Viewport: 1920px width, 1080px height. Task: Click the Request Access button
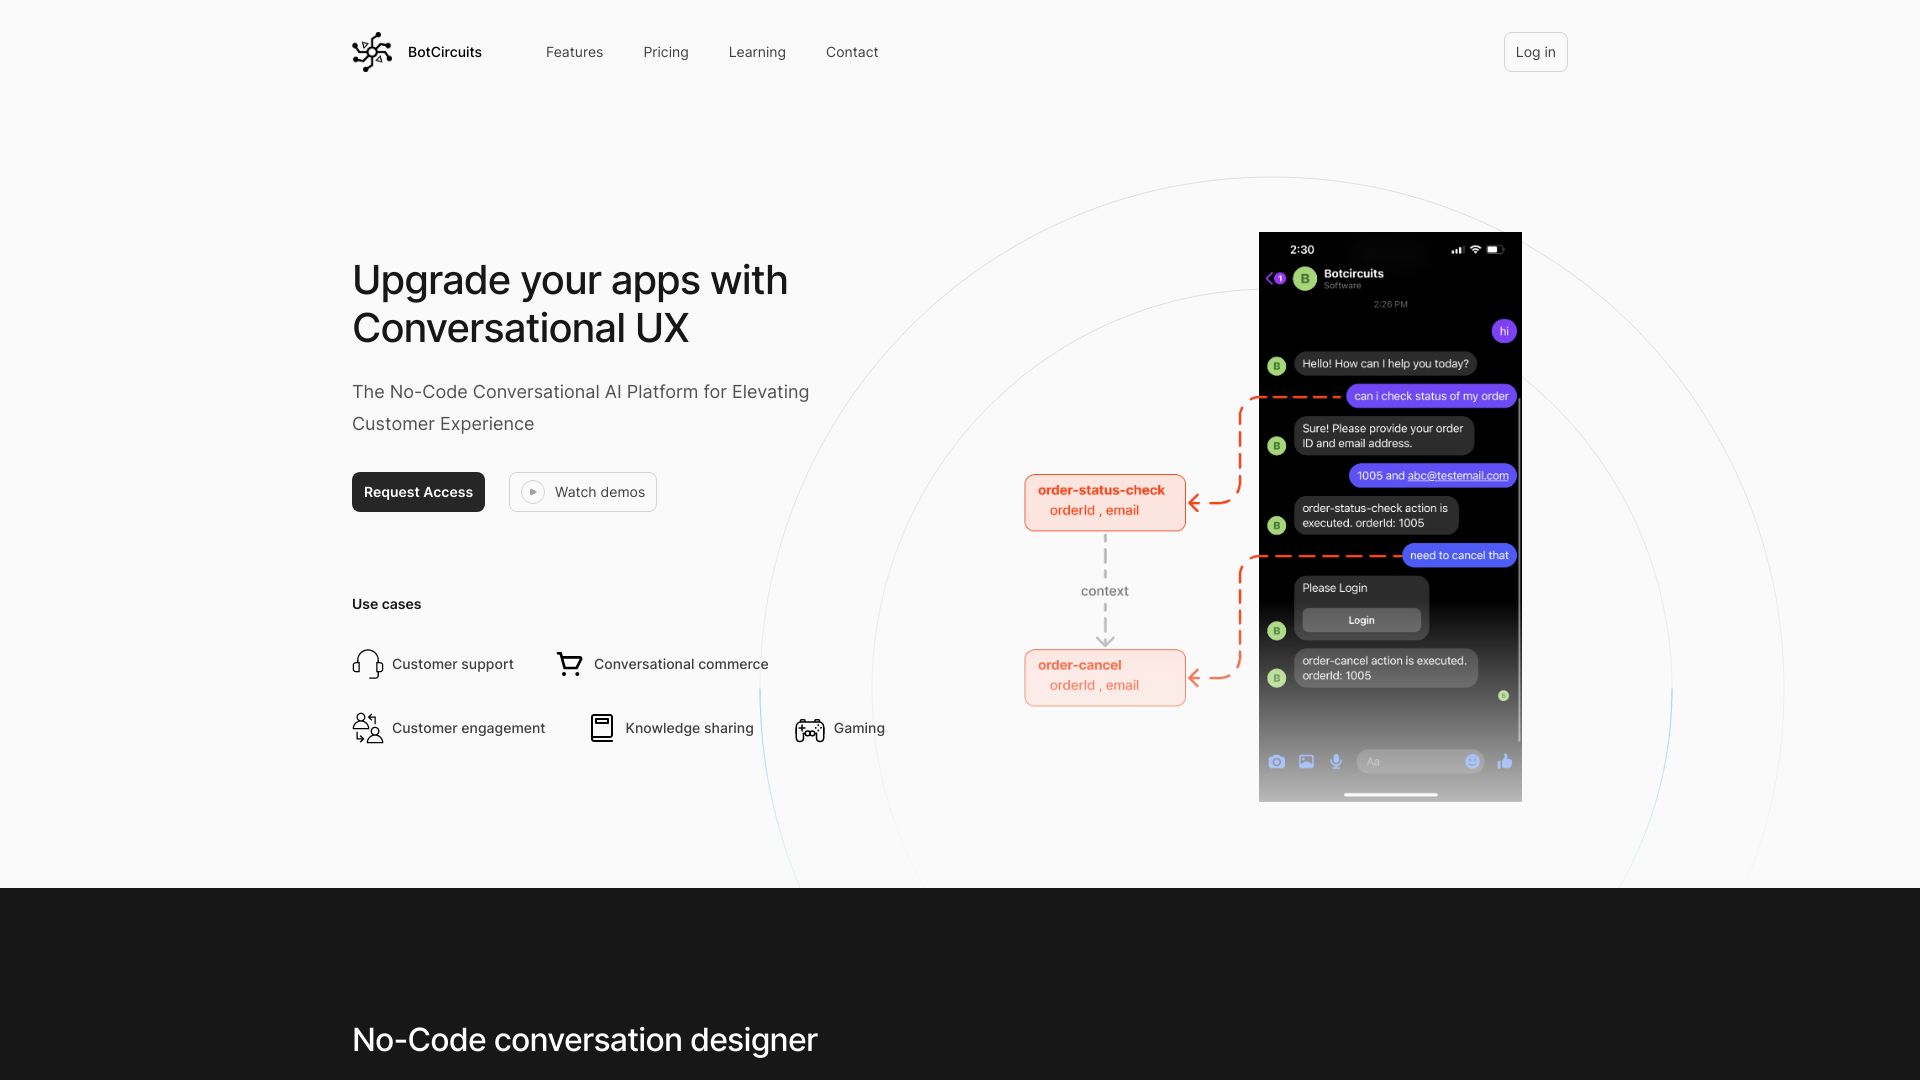[x=418, y=492]
